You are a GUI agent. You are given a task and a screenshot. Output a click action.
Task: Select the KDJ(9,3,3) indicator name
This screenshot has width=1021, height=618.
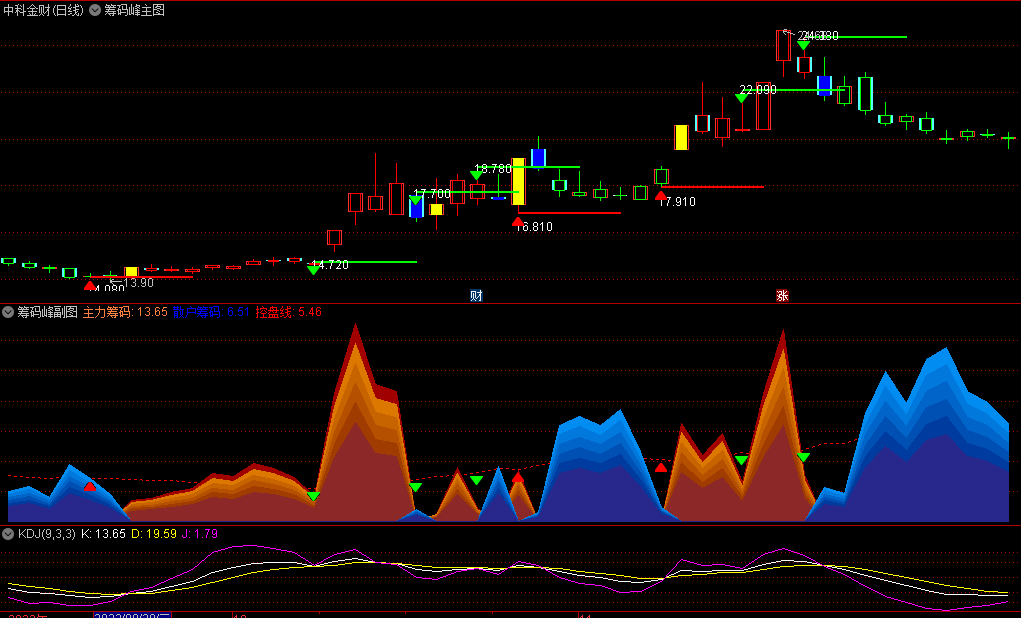pyautogui.click(x=47, y=534)
